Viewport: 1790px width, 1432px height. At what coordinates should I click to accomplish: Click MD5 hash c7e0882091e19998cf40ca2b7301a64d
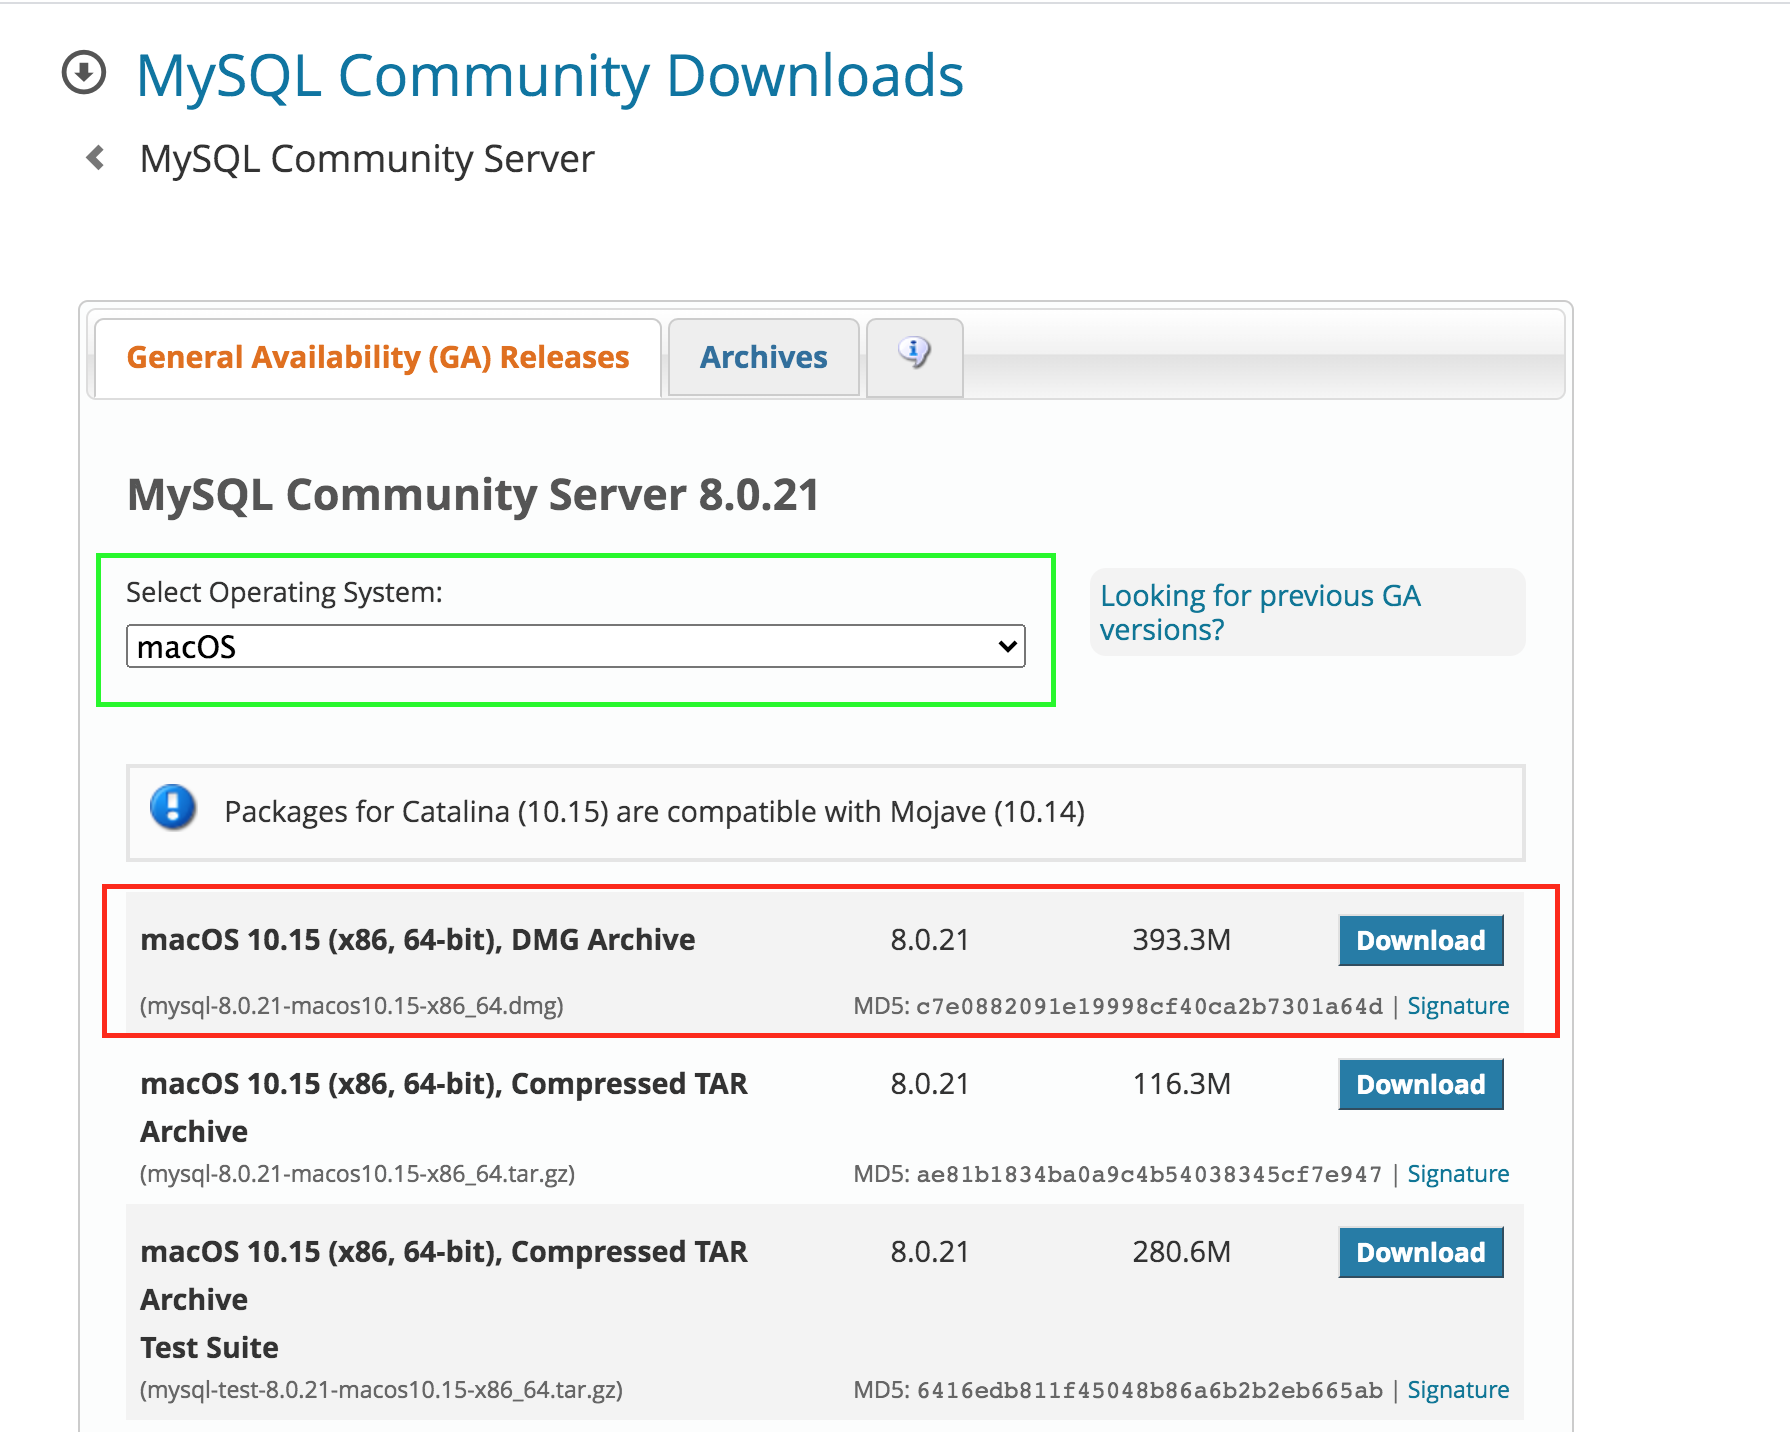(1149, 1006)
